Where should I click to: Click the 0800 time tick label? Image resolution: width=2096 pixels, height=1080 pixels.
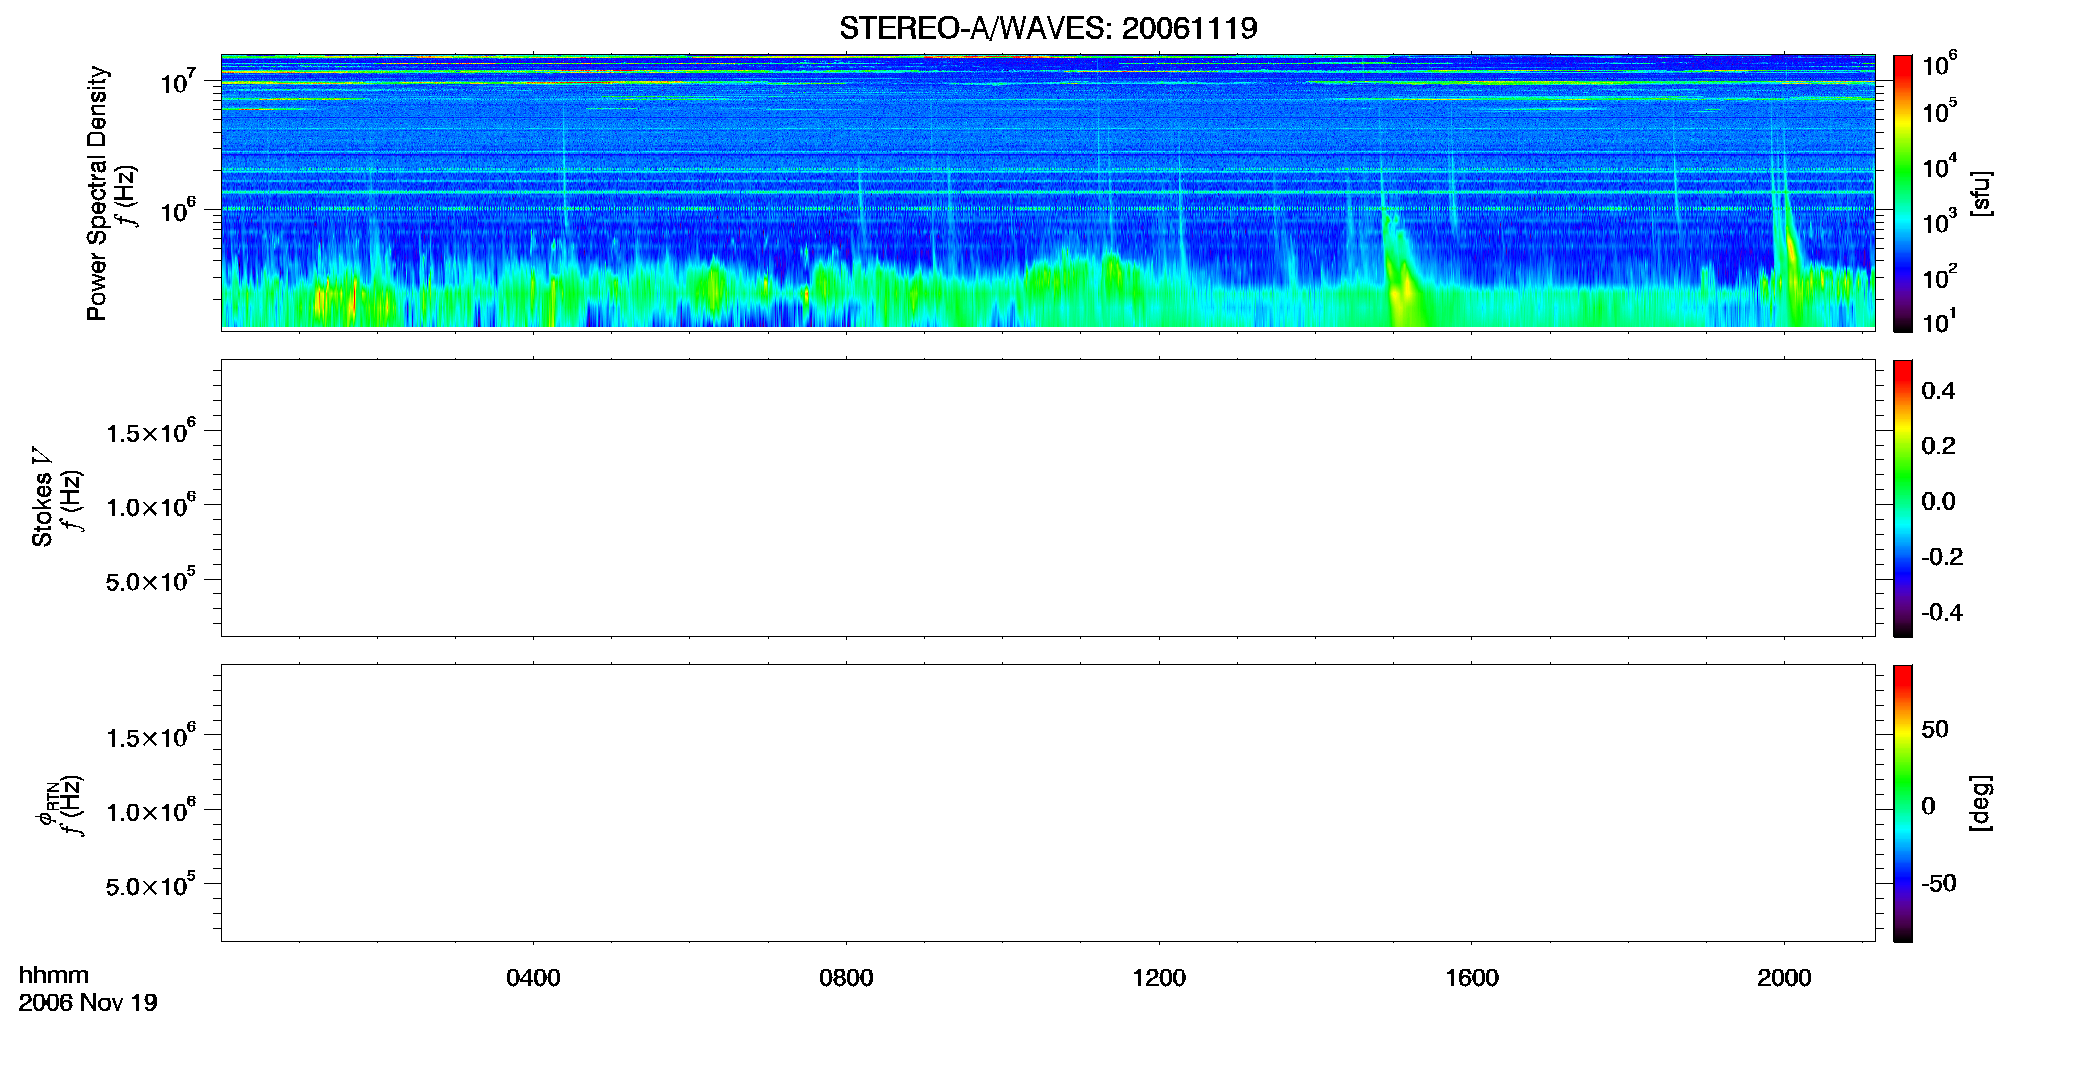[x=846, y=978]
